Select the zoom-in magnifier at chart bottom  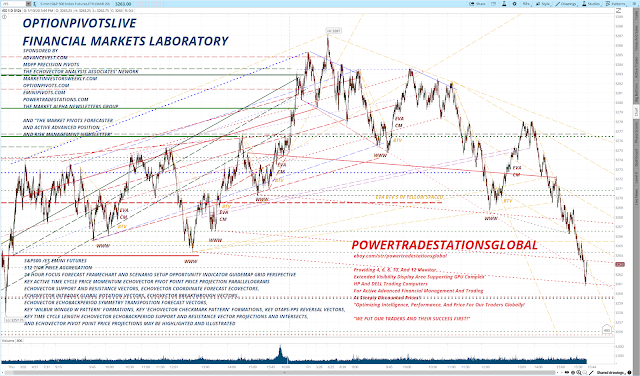click(x=579, y=372)
